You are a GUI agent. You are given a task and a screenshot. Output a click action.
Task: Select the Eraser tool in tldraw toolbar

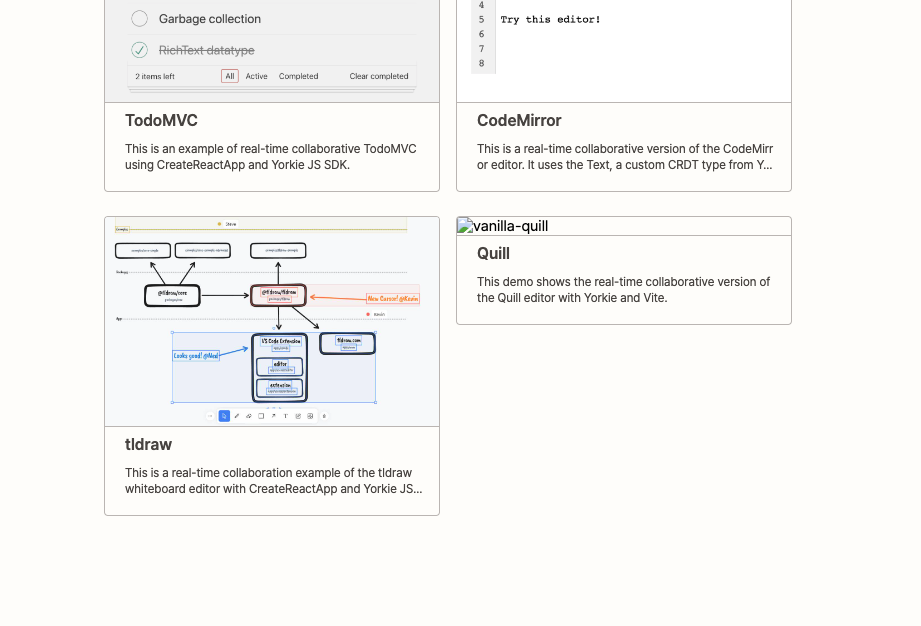coord(249,415)
